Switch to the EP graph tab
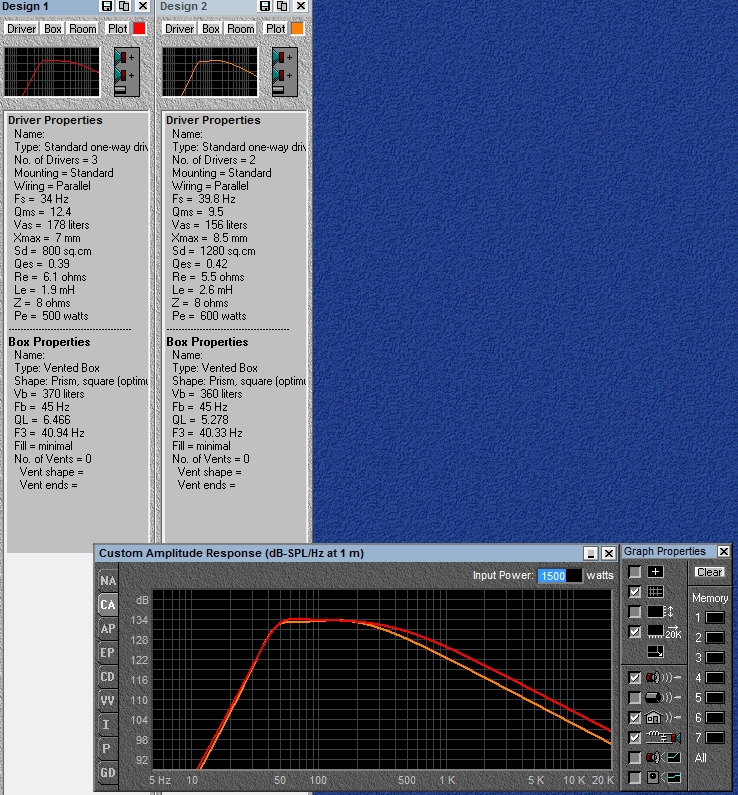 point(108,653)
